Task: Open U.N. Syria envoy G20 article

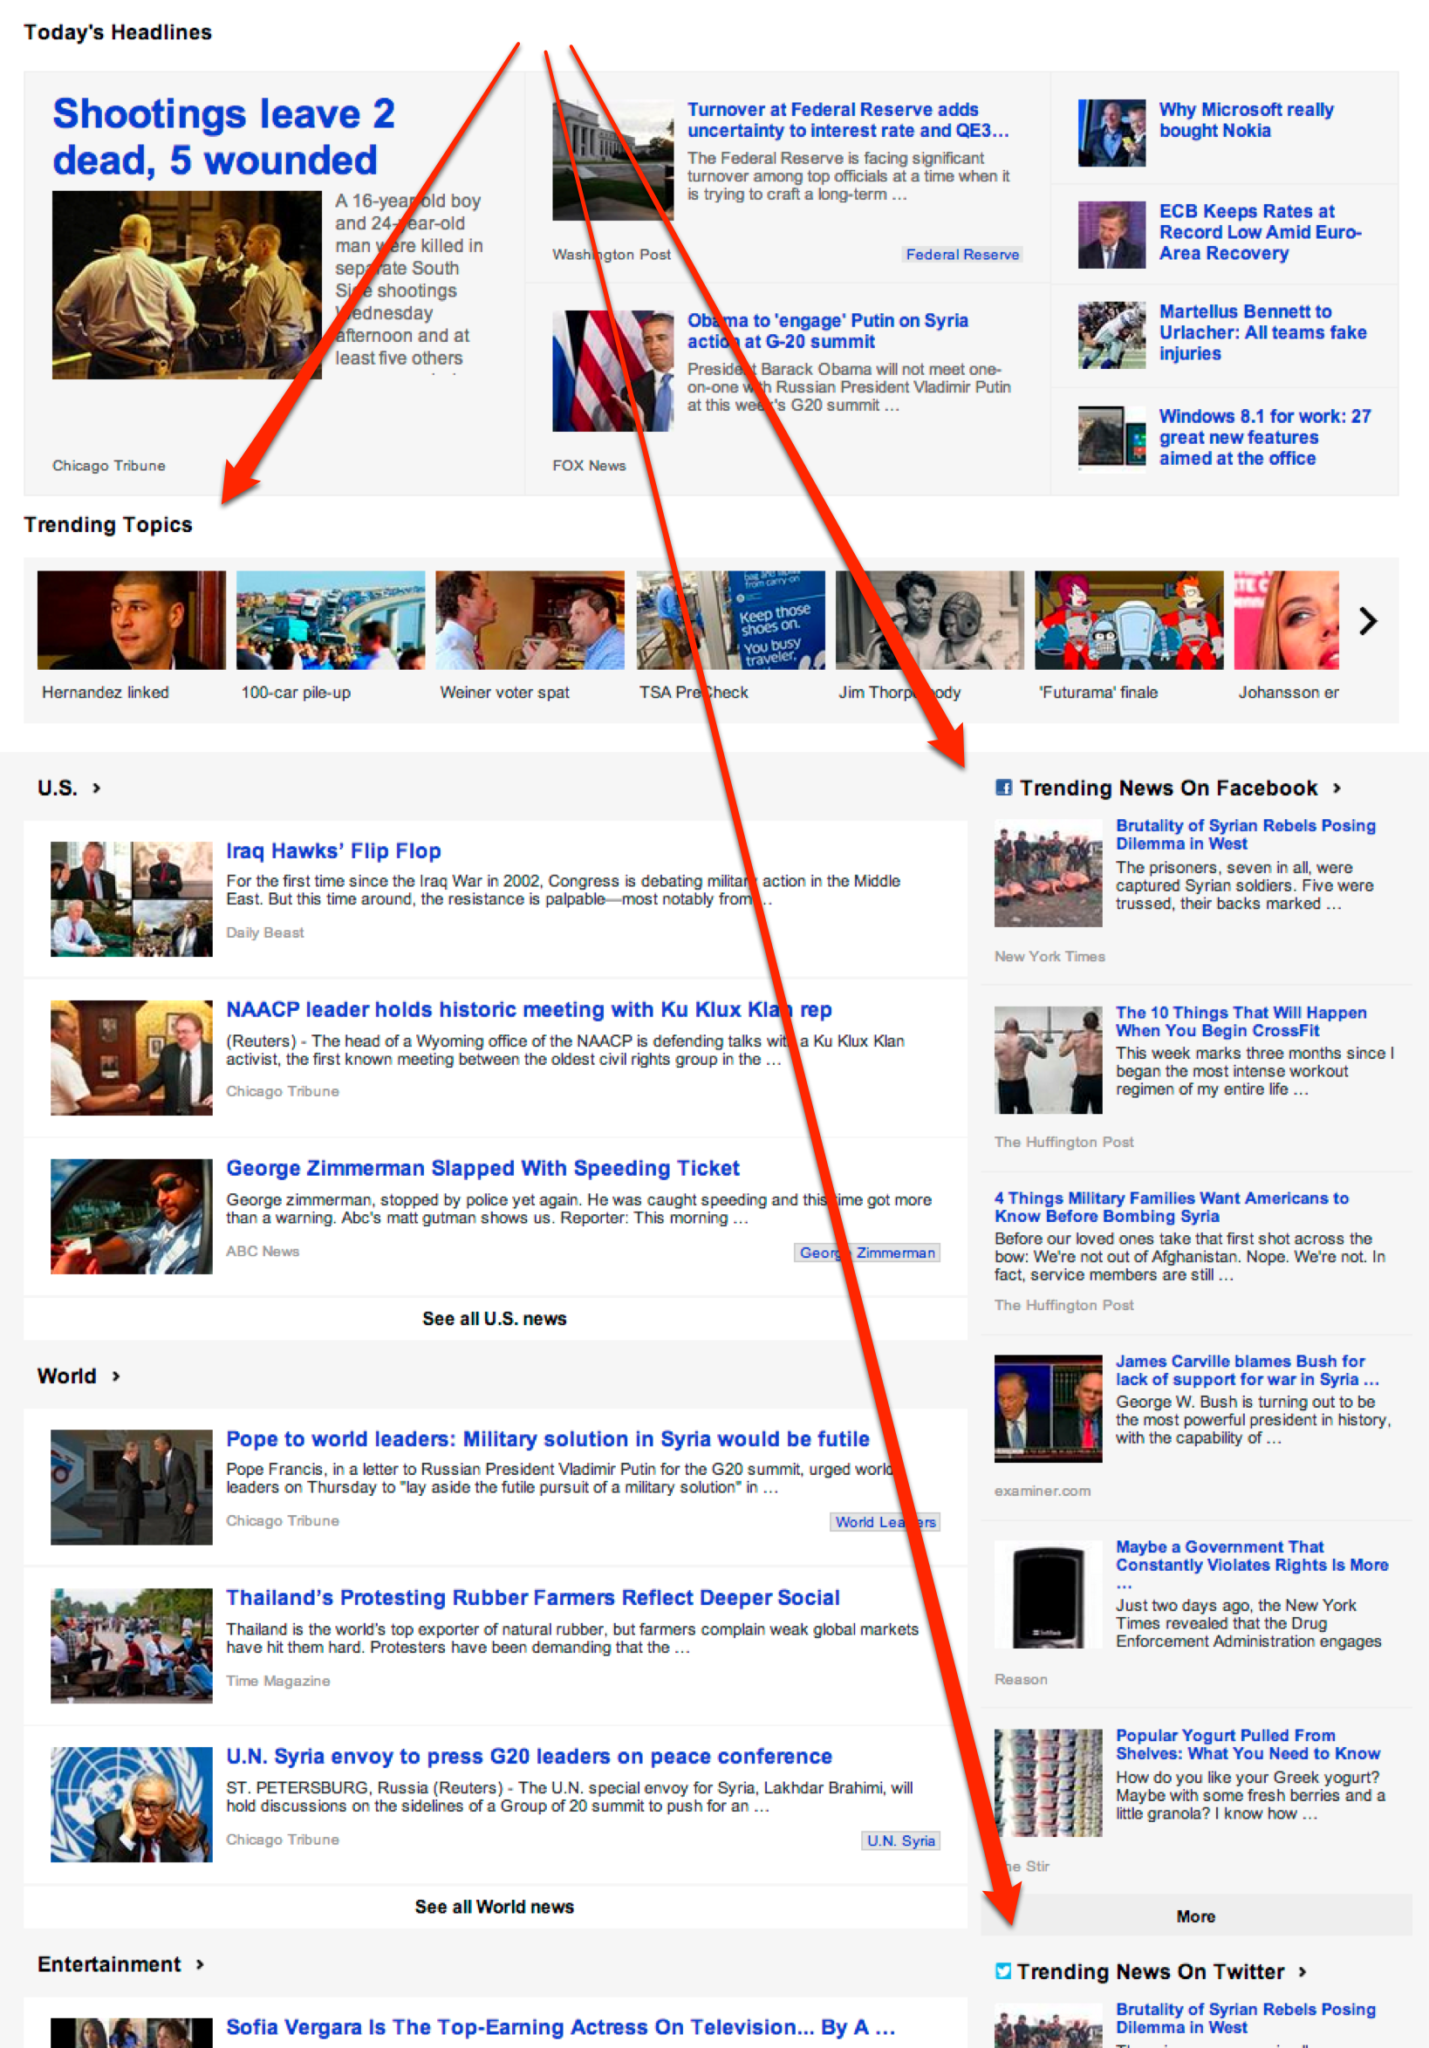Action: click(x=529, y=1757)
